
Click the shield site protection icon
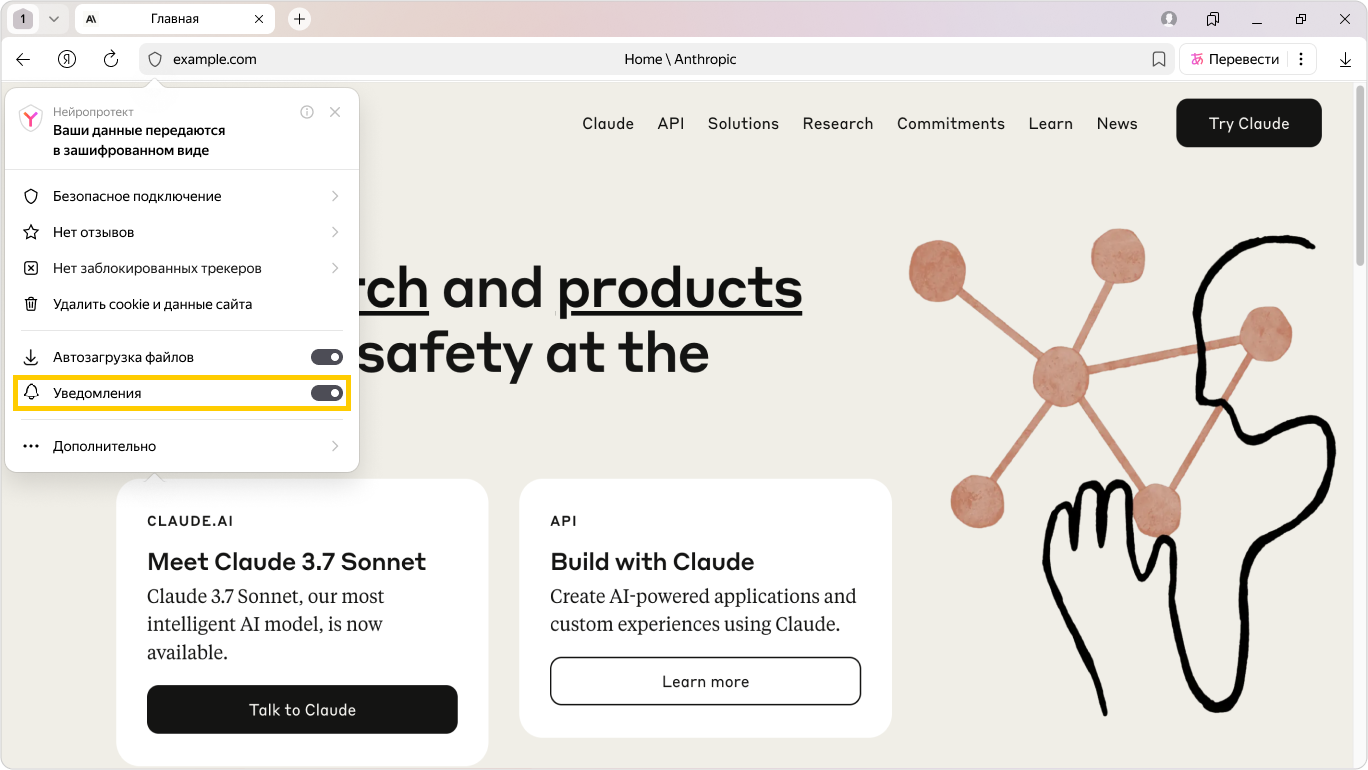(155, 59)
